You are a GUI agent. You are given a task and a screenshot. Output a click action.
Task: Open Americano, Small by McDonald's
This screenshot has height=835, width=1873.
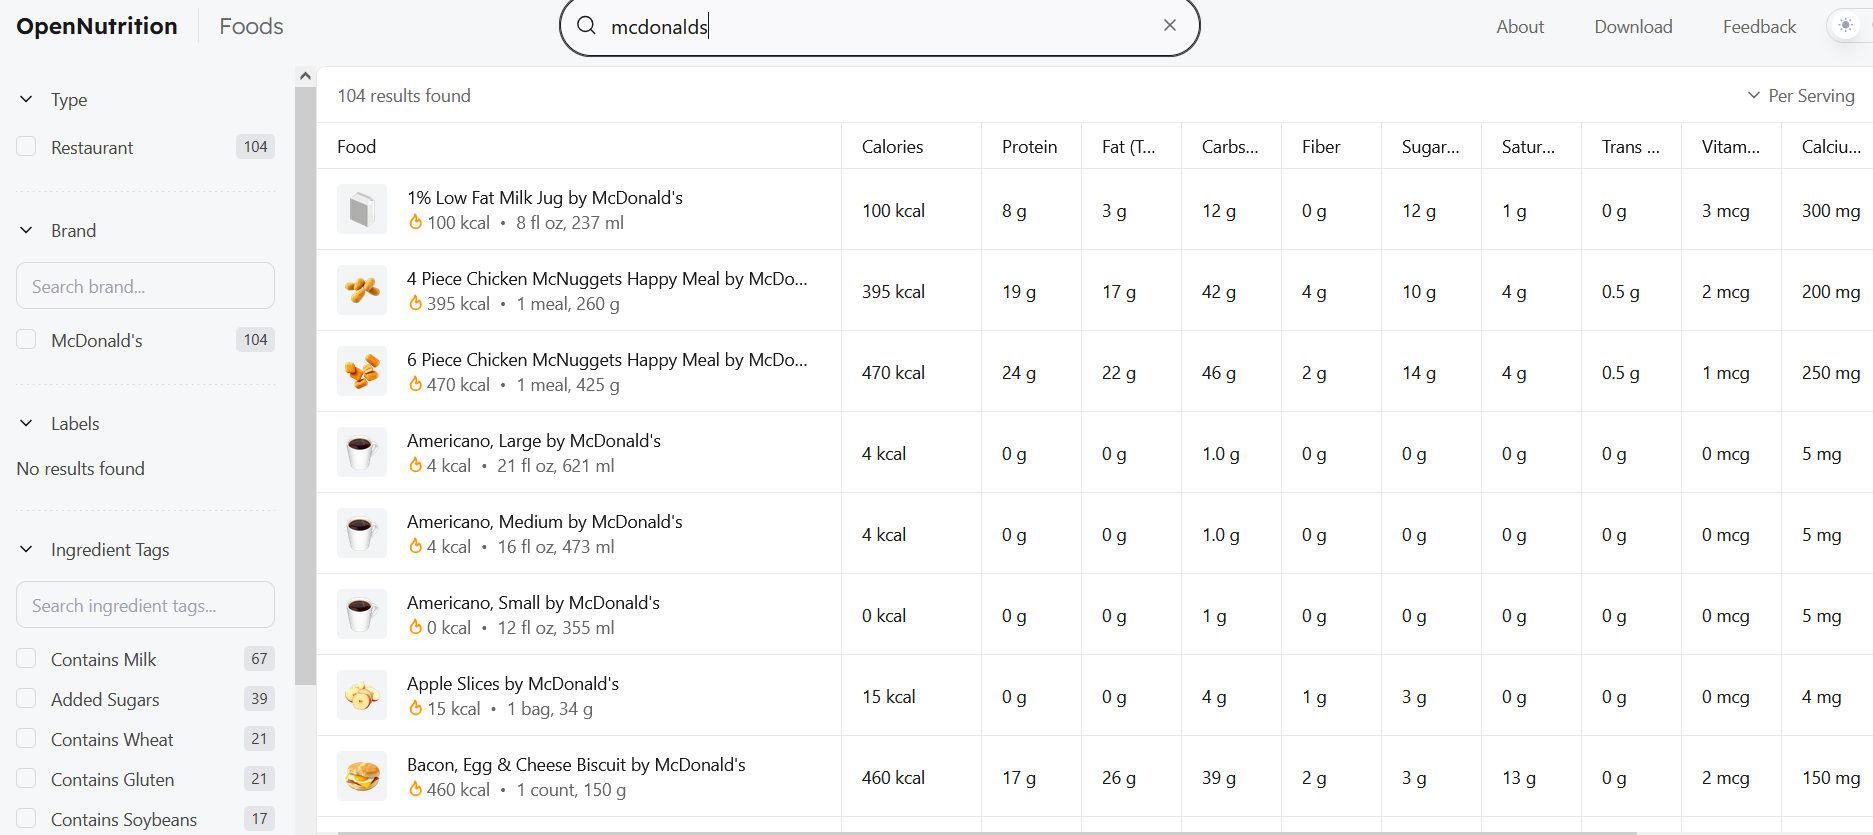(533, 602)
